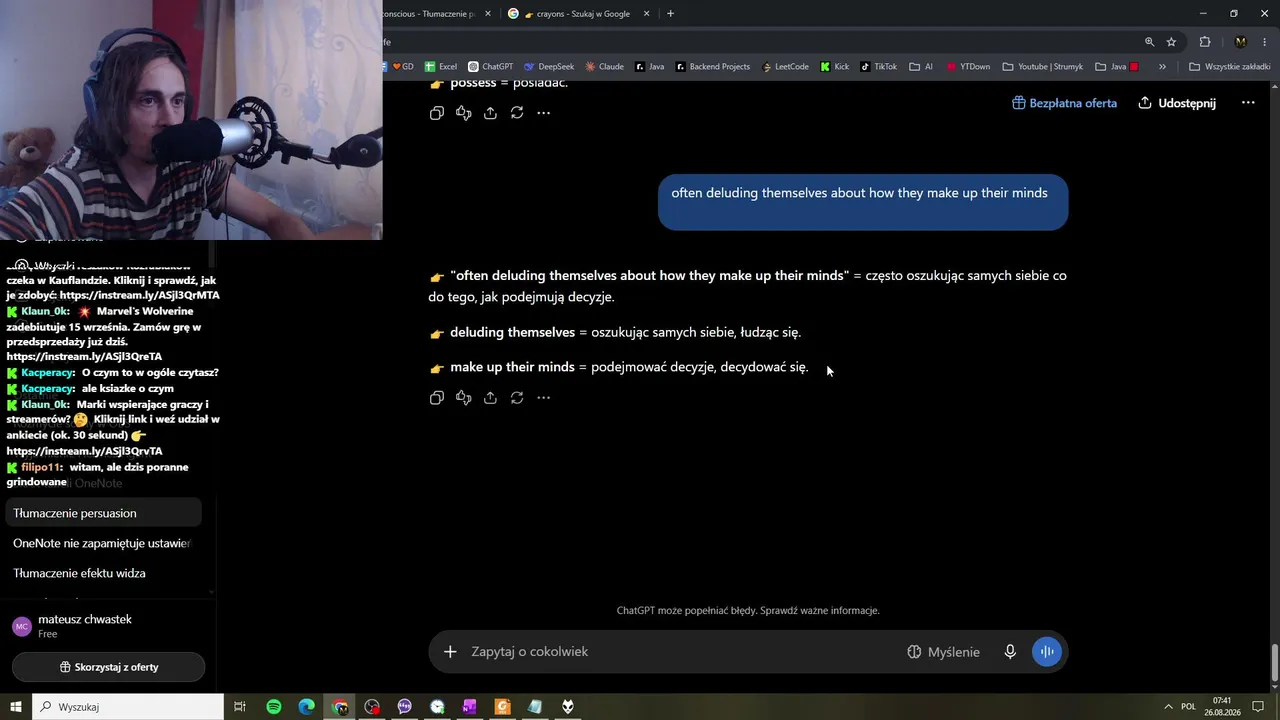Open Task View from the taskbar
1280x720 pixels.
240,707
